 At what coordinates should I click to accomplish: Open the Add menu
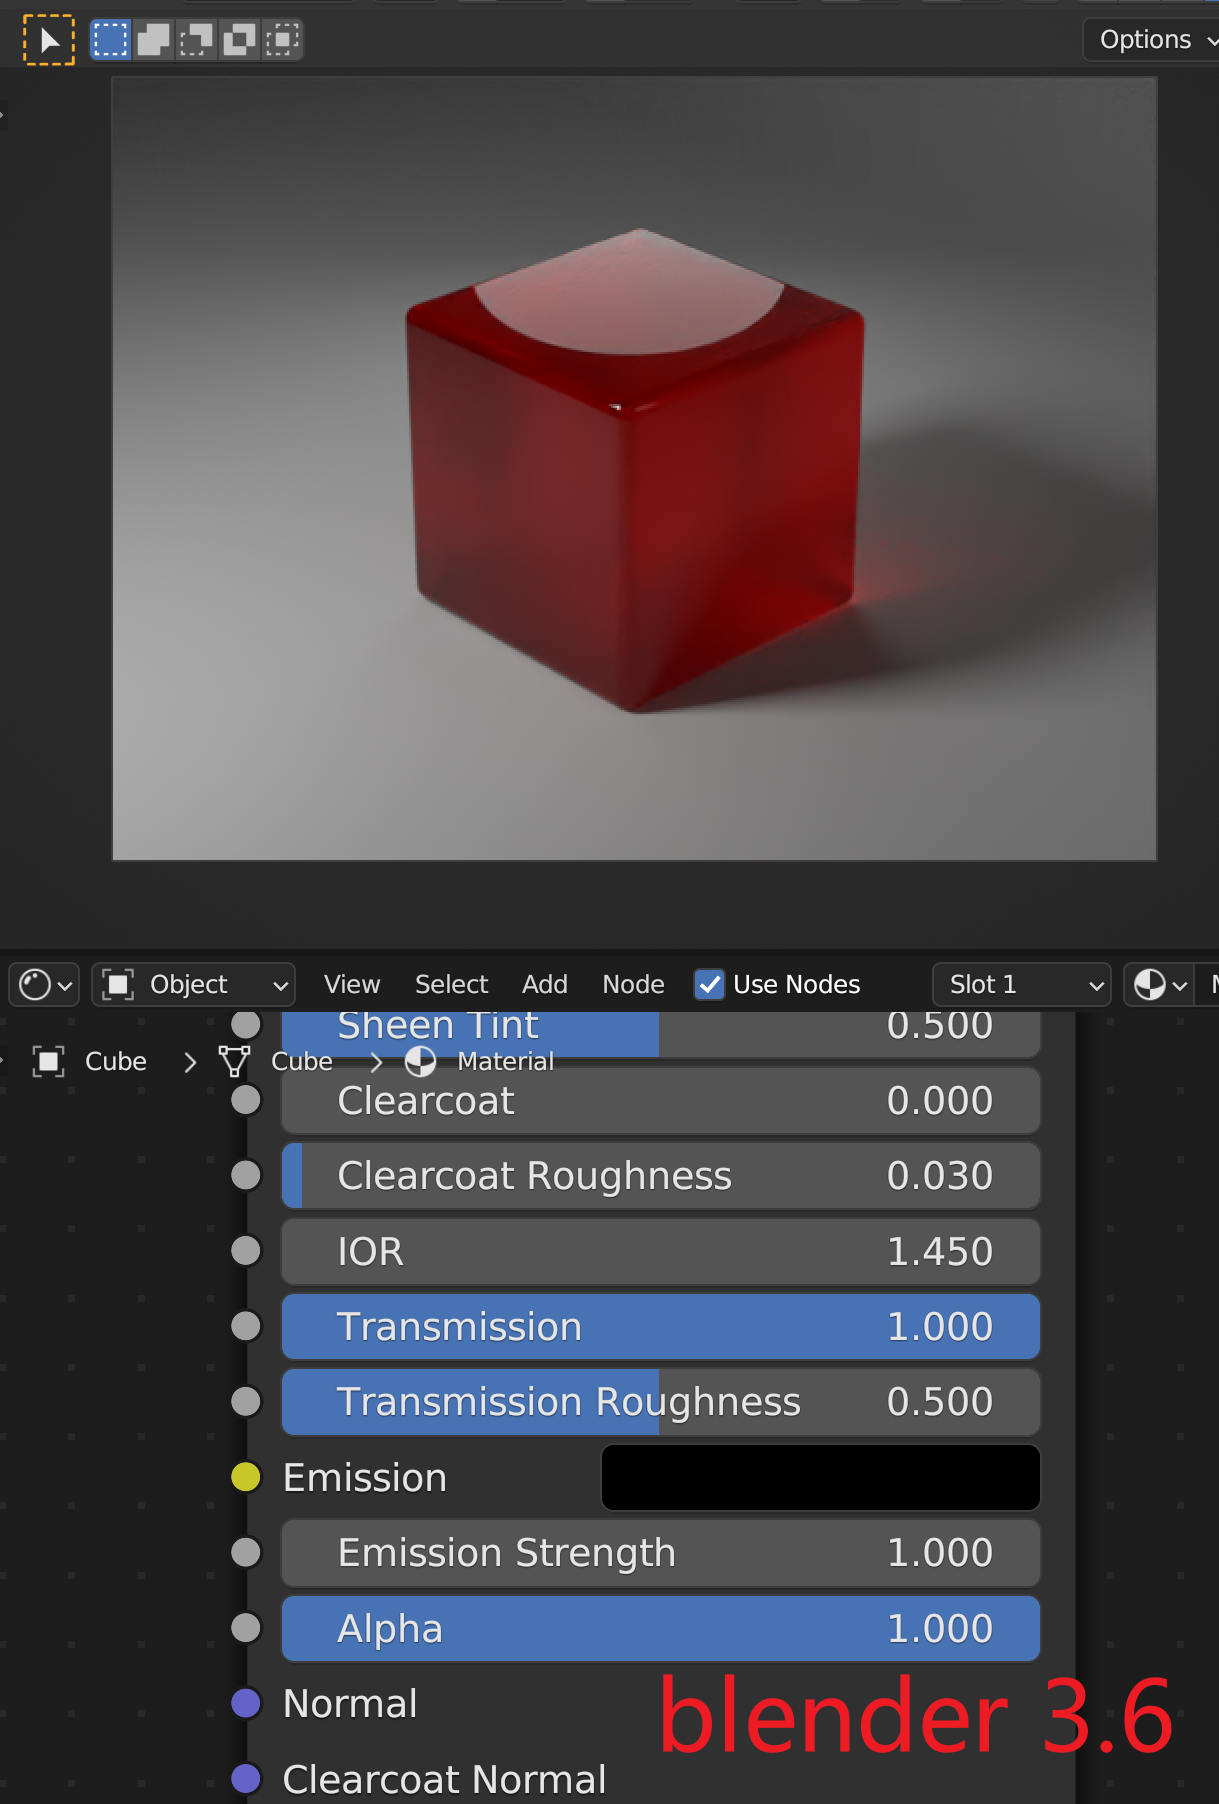[x=544, y=985]
